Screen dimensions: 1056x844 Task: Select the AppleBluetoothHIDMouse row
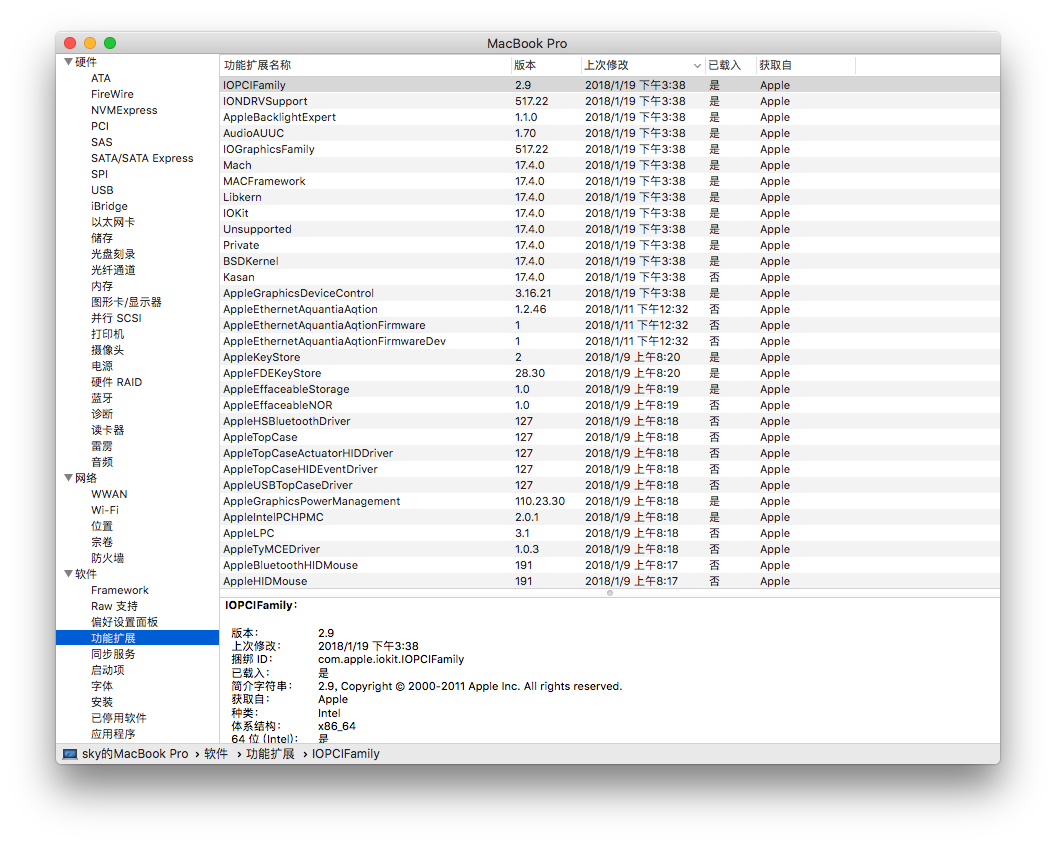[609, 565]
